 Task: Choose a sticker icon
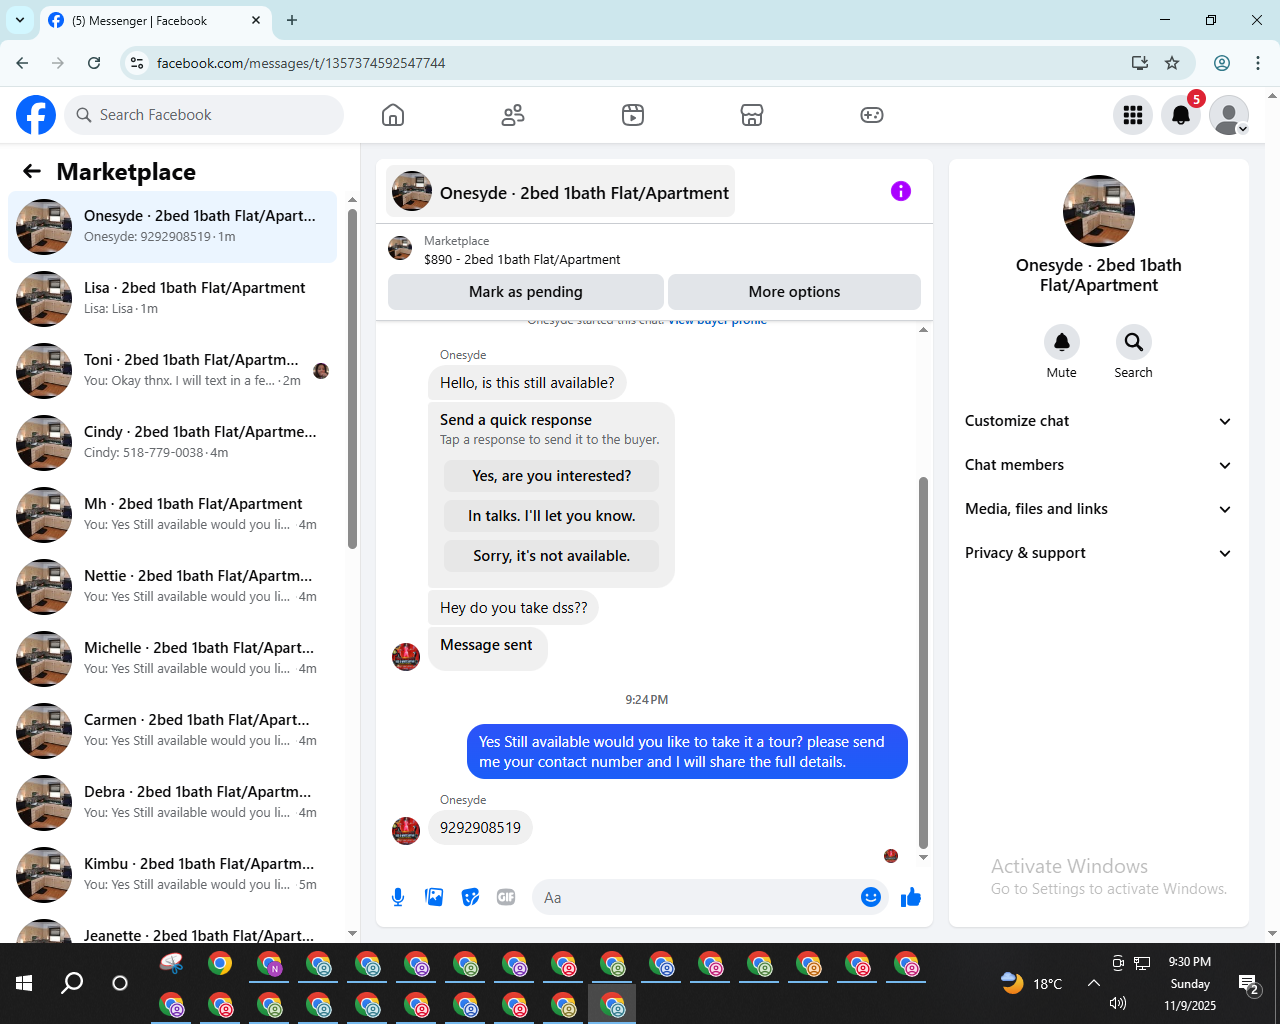(470, 897)
